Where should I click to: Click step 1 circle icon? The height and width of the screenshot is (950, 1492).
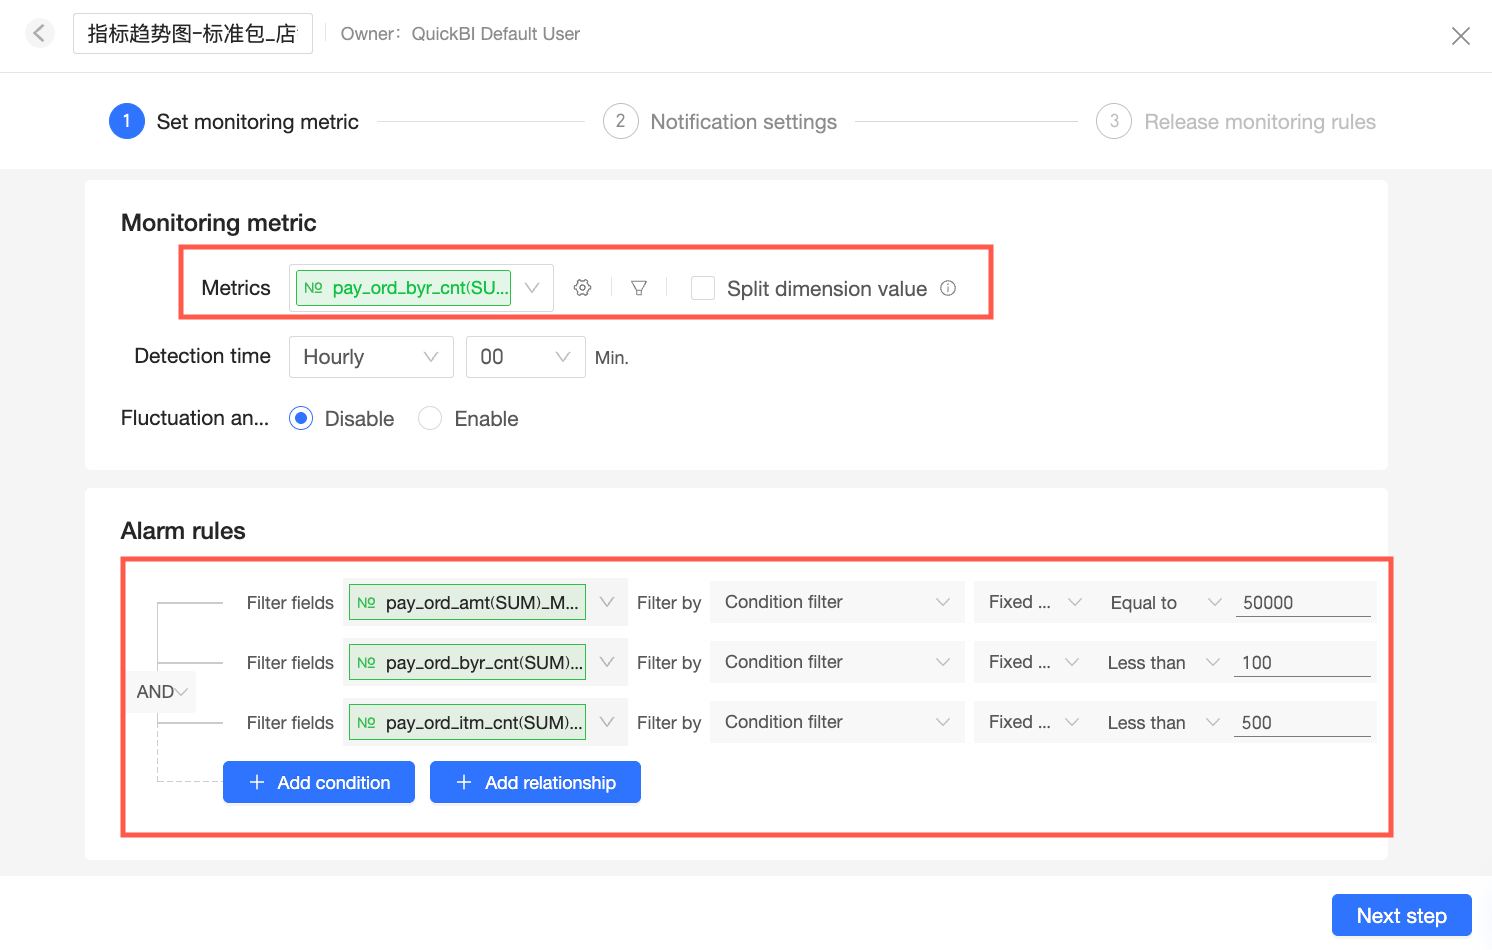tap(127, 121)
